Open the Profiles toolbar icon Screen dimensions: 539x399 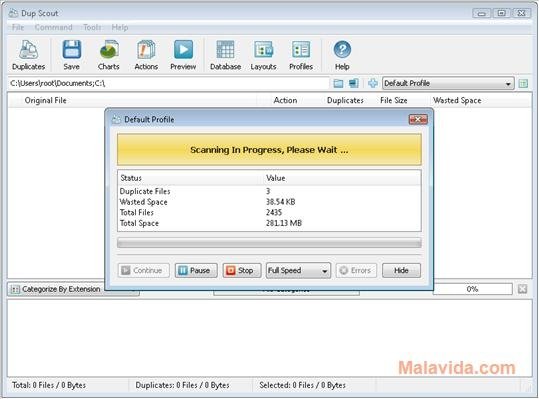[301, 49]
